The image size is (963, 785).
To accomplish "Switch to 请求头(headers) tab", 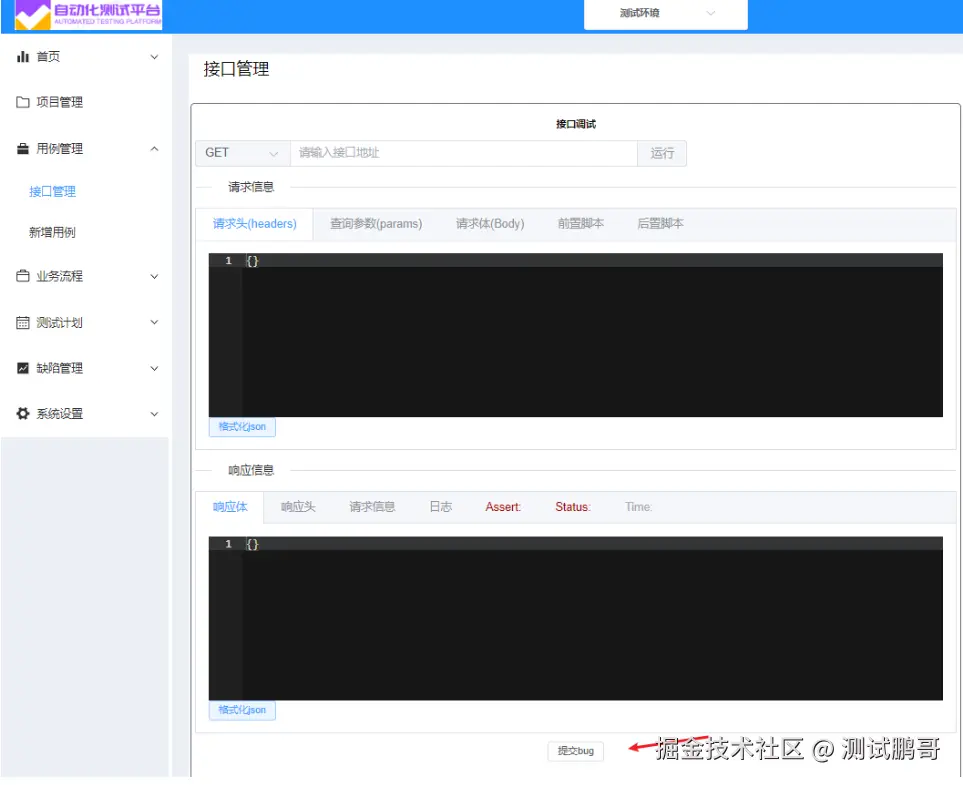I will (x=254, y=224).
